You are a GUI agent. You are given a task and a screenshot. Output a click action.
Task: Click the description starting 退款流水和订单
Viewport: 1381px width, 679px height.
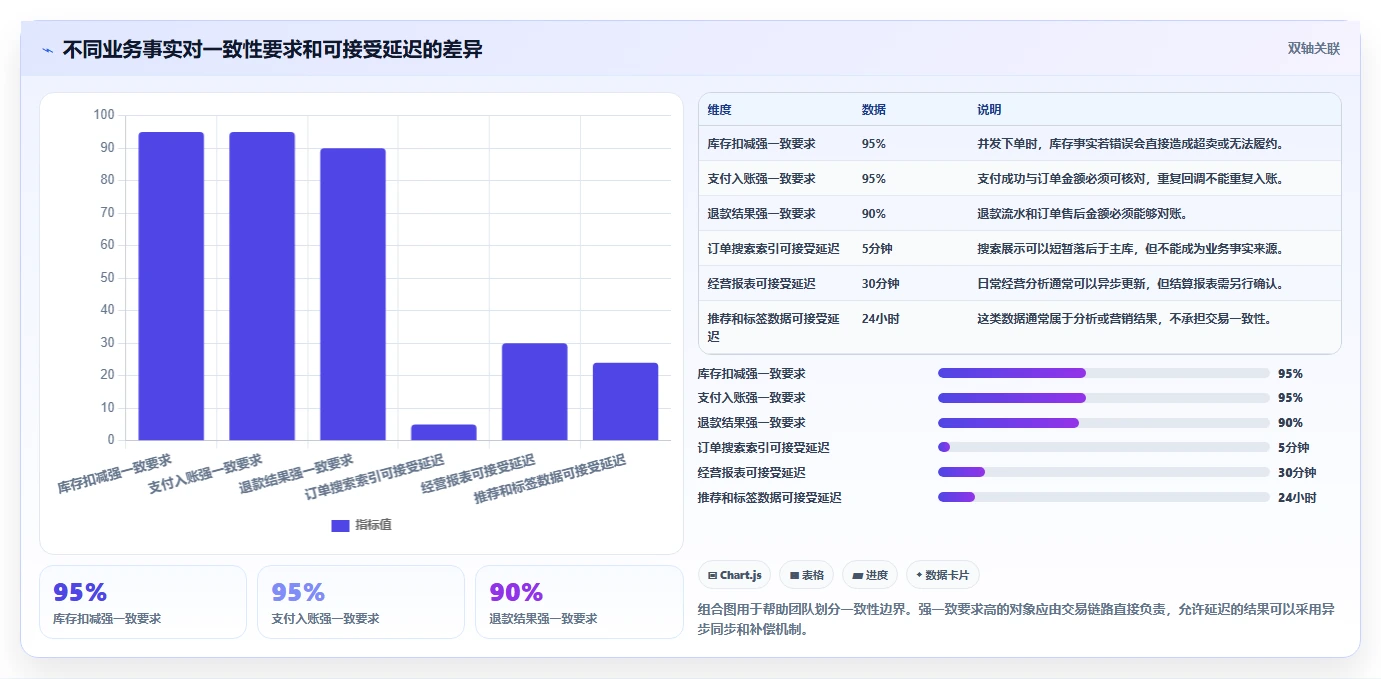1082,214
